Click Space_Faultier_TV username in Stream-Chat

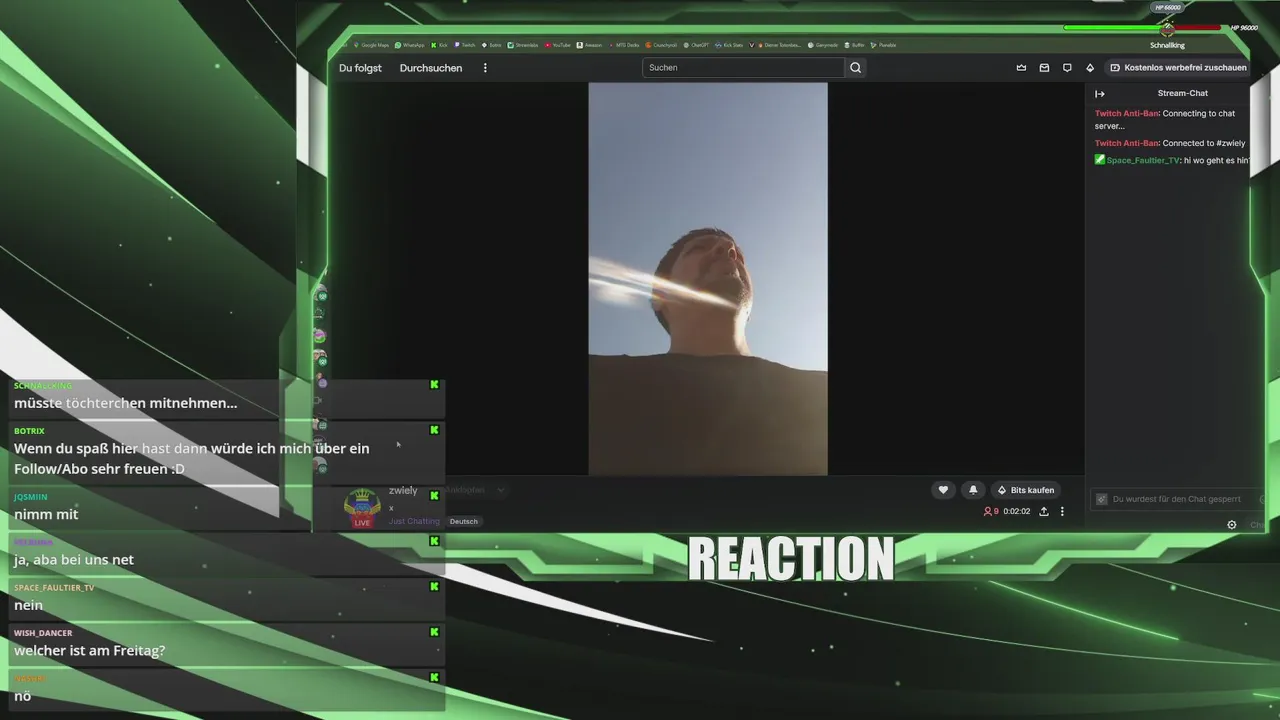click(1143, 160)
